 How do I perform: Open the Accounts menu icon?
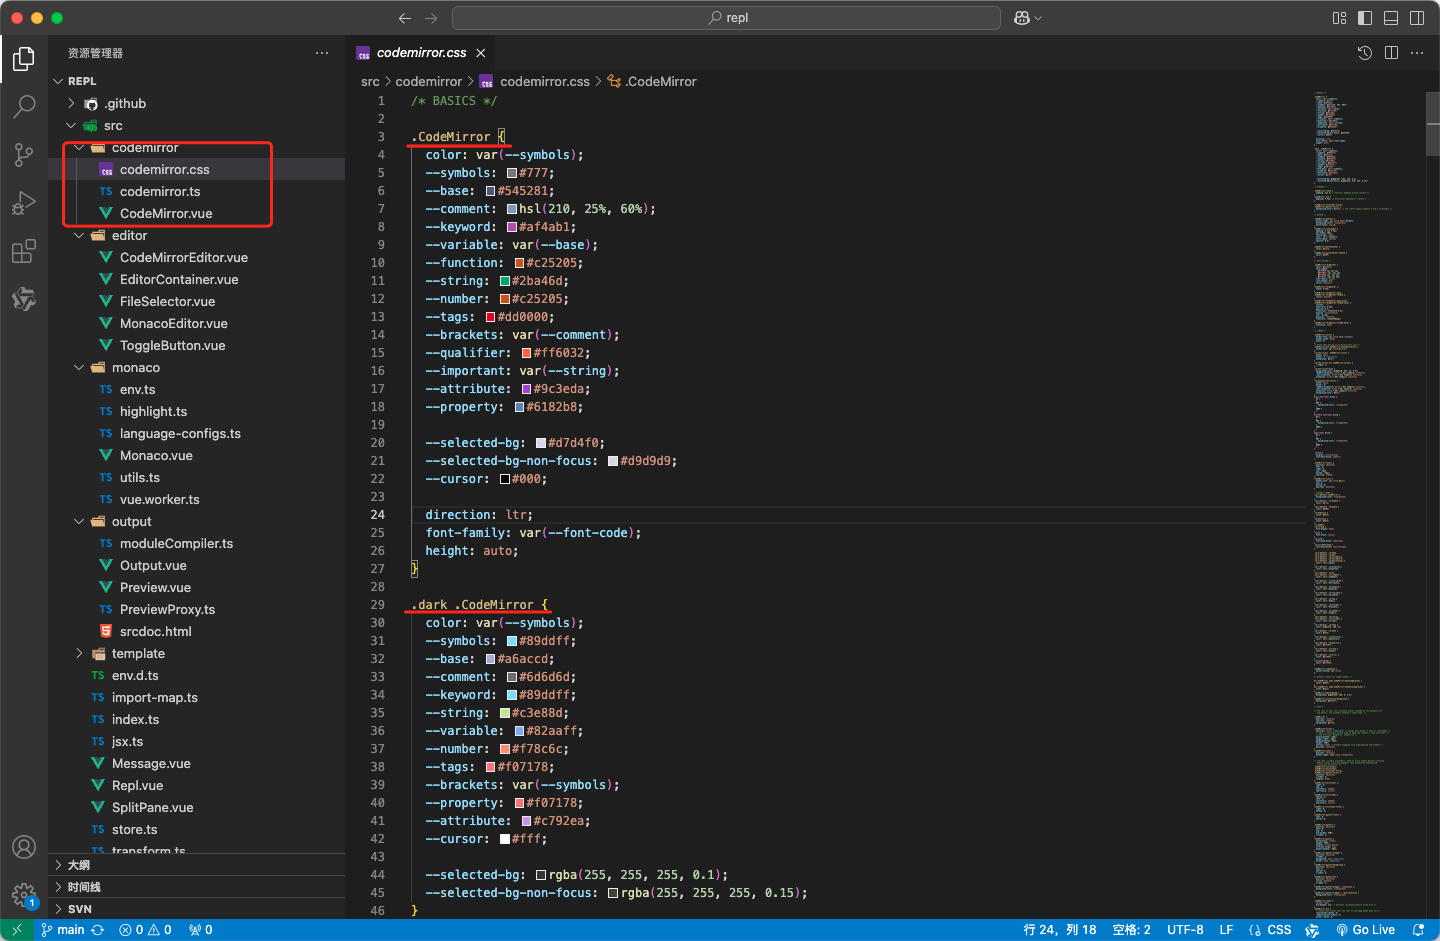click(x=24, y=847)
